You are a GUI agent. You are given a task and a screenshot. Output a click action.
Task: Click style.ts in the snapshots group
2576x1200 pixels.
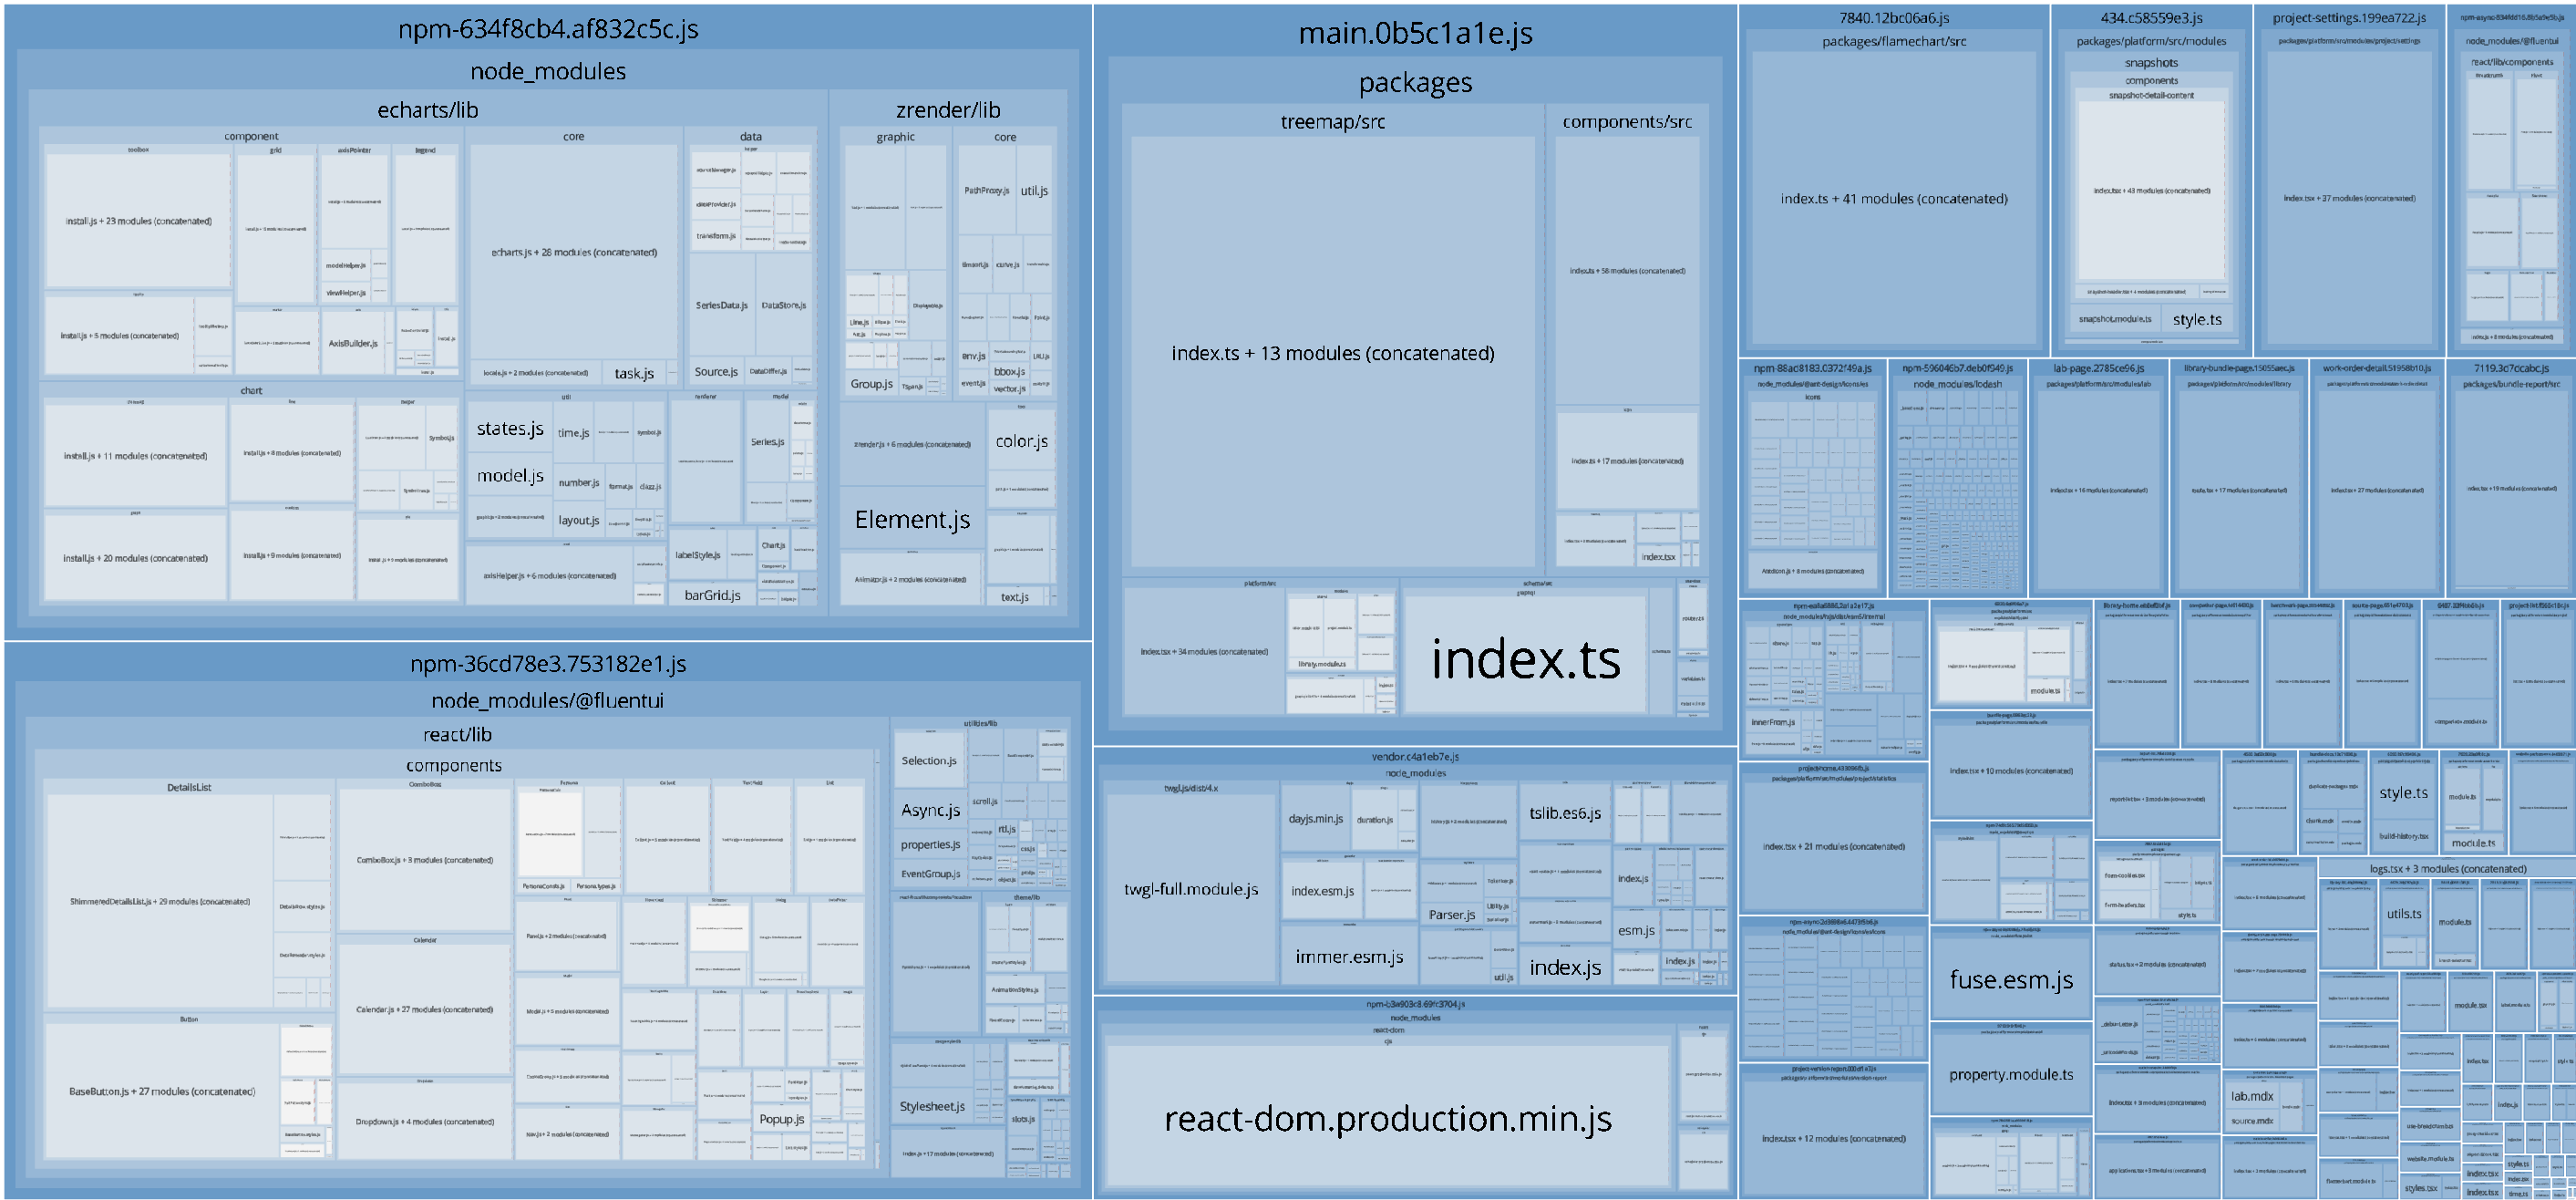(2196, 319)
